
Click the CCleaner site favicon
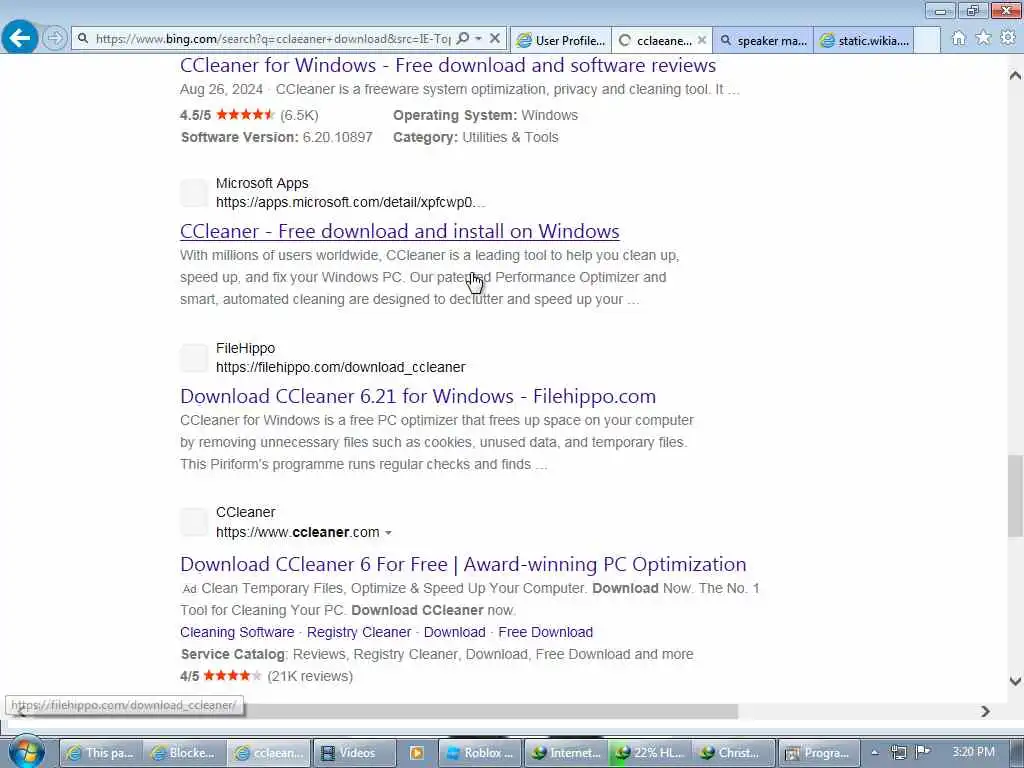pos(194,522)
